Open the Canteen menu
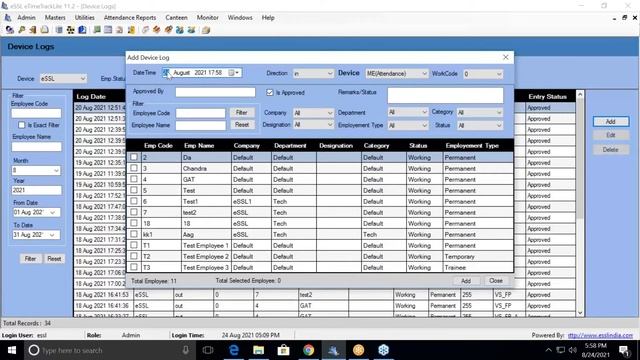640x360 pixels. (x=176, y=18)
